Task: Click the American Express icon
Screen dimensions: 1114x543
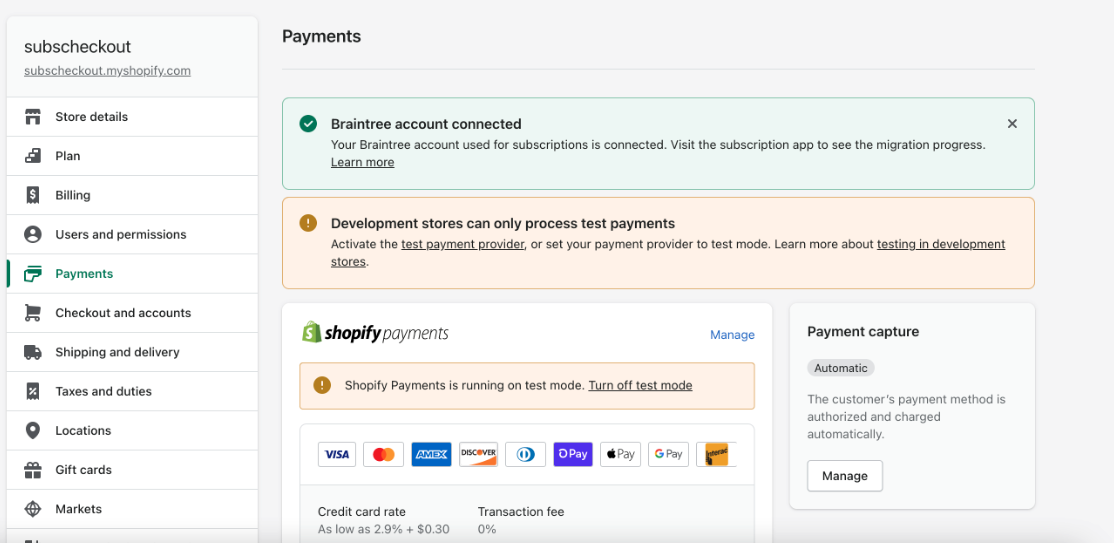Action: click(x=431, y=454)
